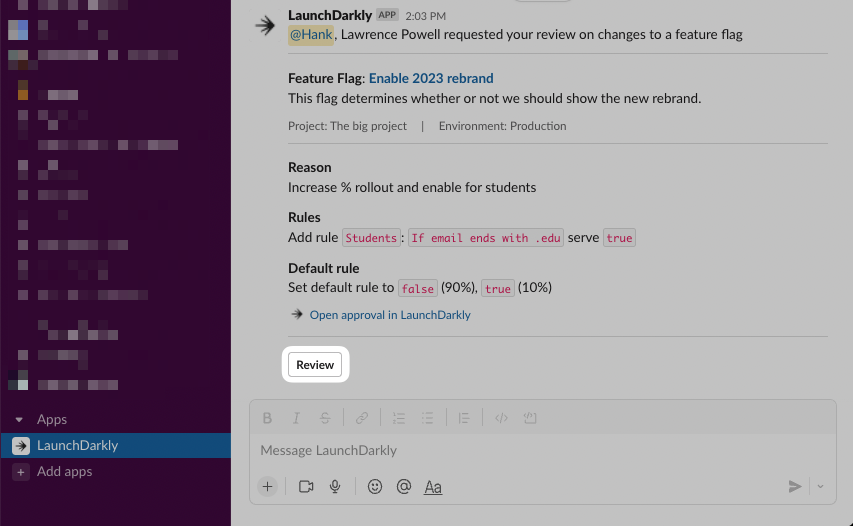
Task: Collapse the Apps sidebar section
Action: (x=19, y=420)
